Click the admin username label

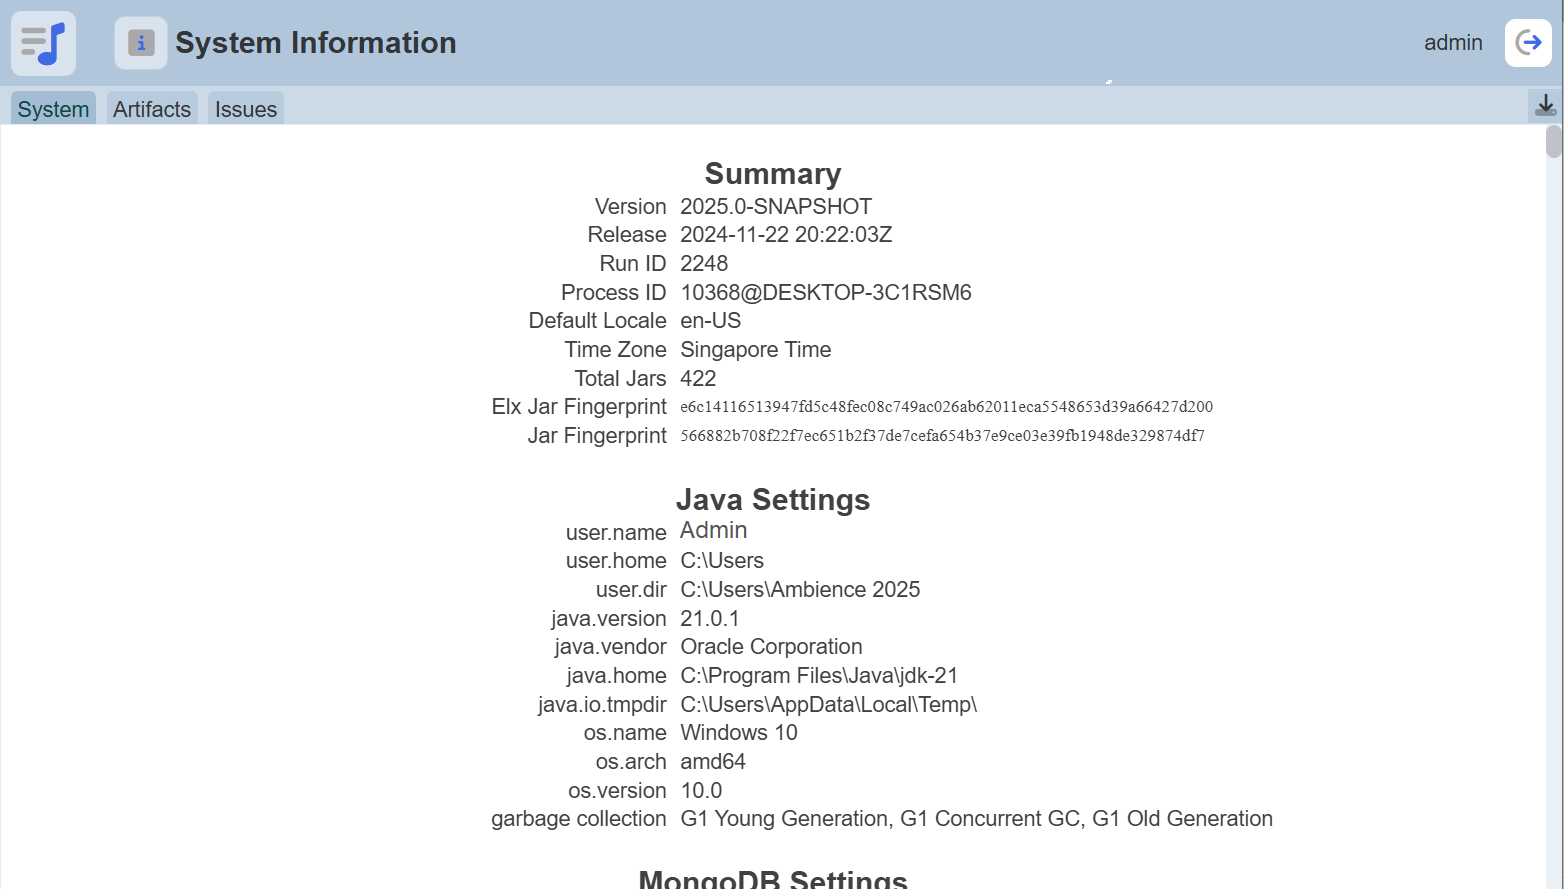(x=1452, y=43)
